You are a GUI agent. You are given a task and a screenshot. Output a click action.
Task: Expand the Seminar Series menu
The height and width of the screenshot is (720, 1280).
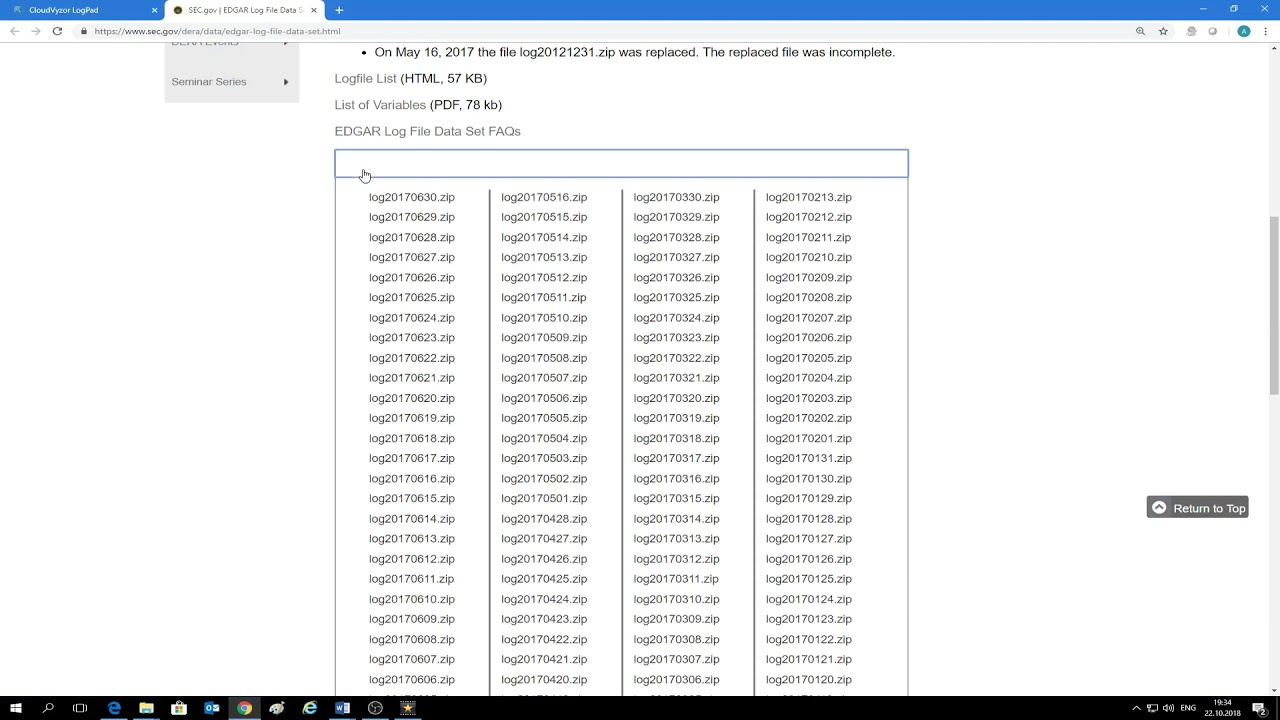231,82
